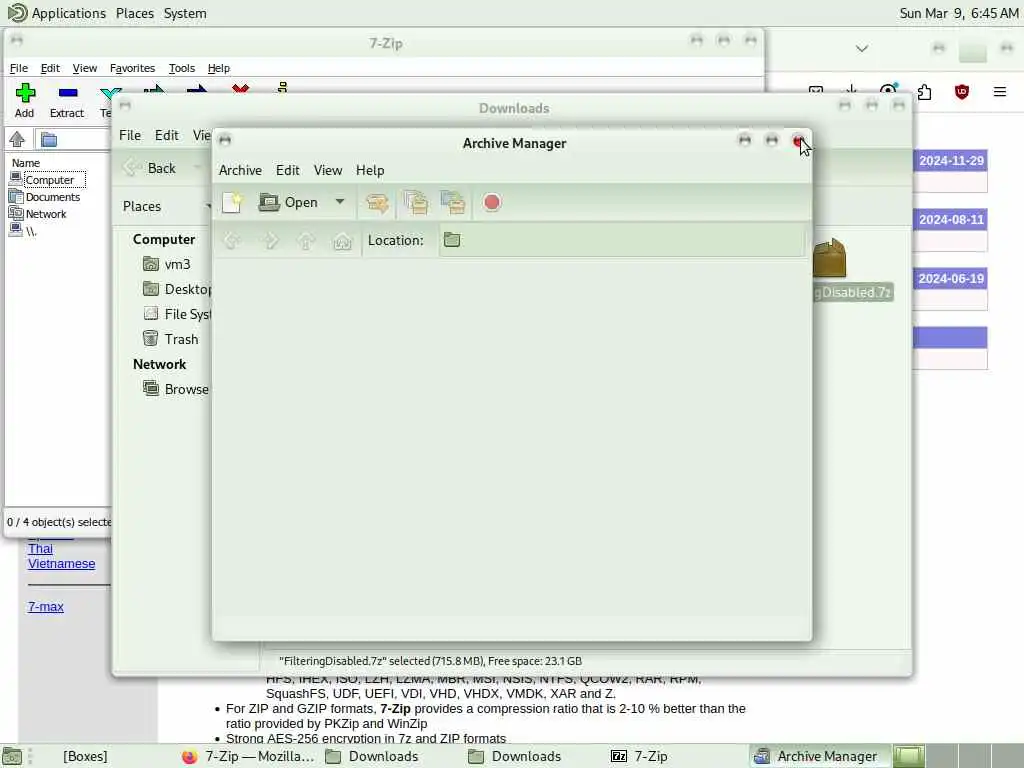Click Archive Manager's go up arrow
1024x768 pixels.
(x=306, y=241)
